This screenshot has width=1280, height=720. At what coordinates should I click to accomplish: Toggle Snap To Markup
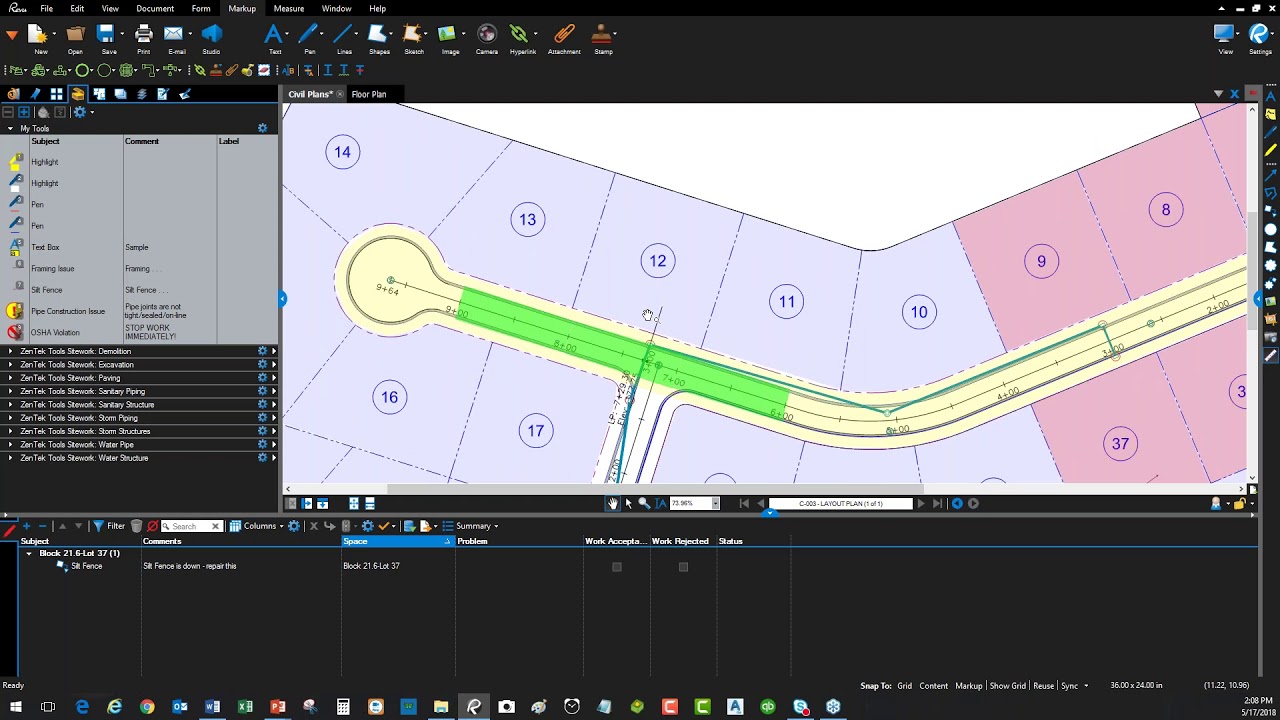click(x=968, y=686)
